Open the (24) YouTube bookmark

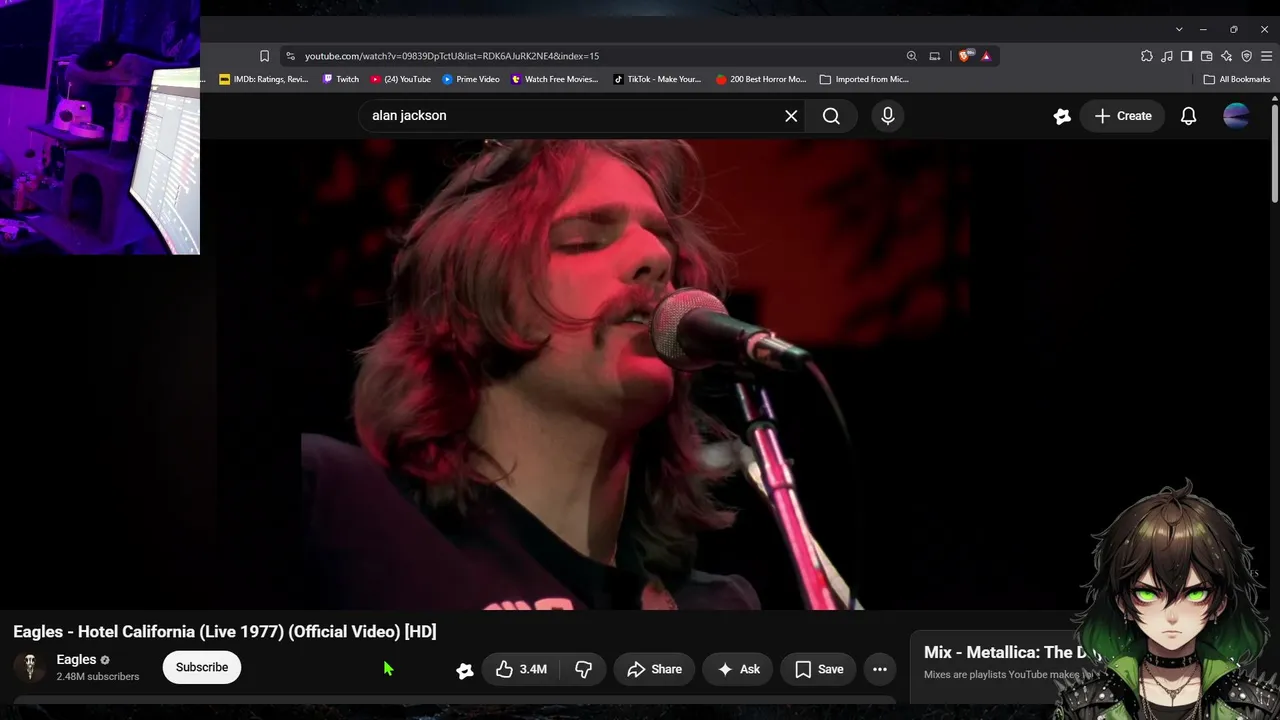(401, 79)
